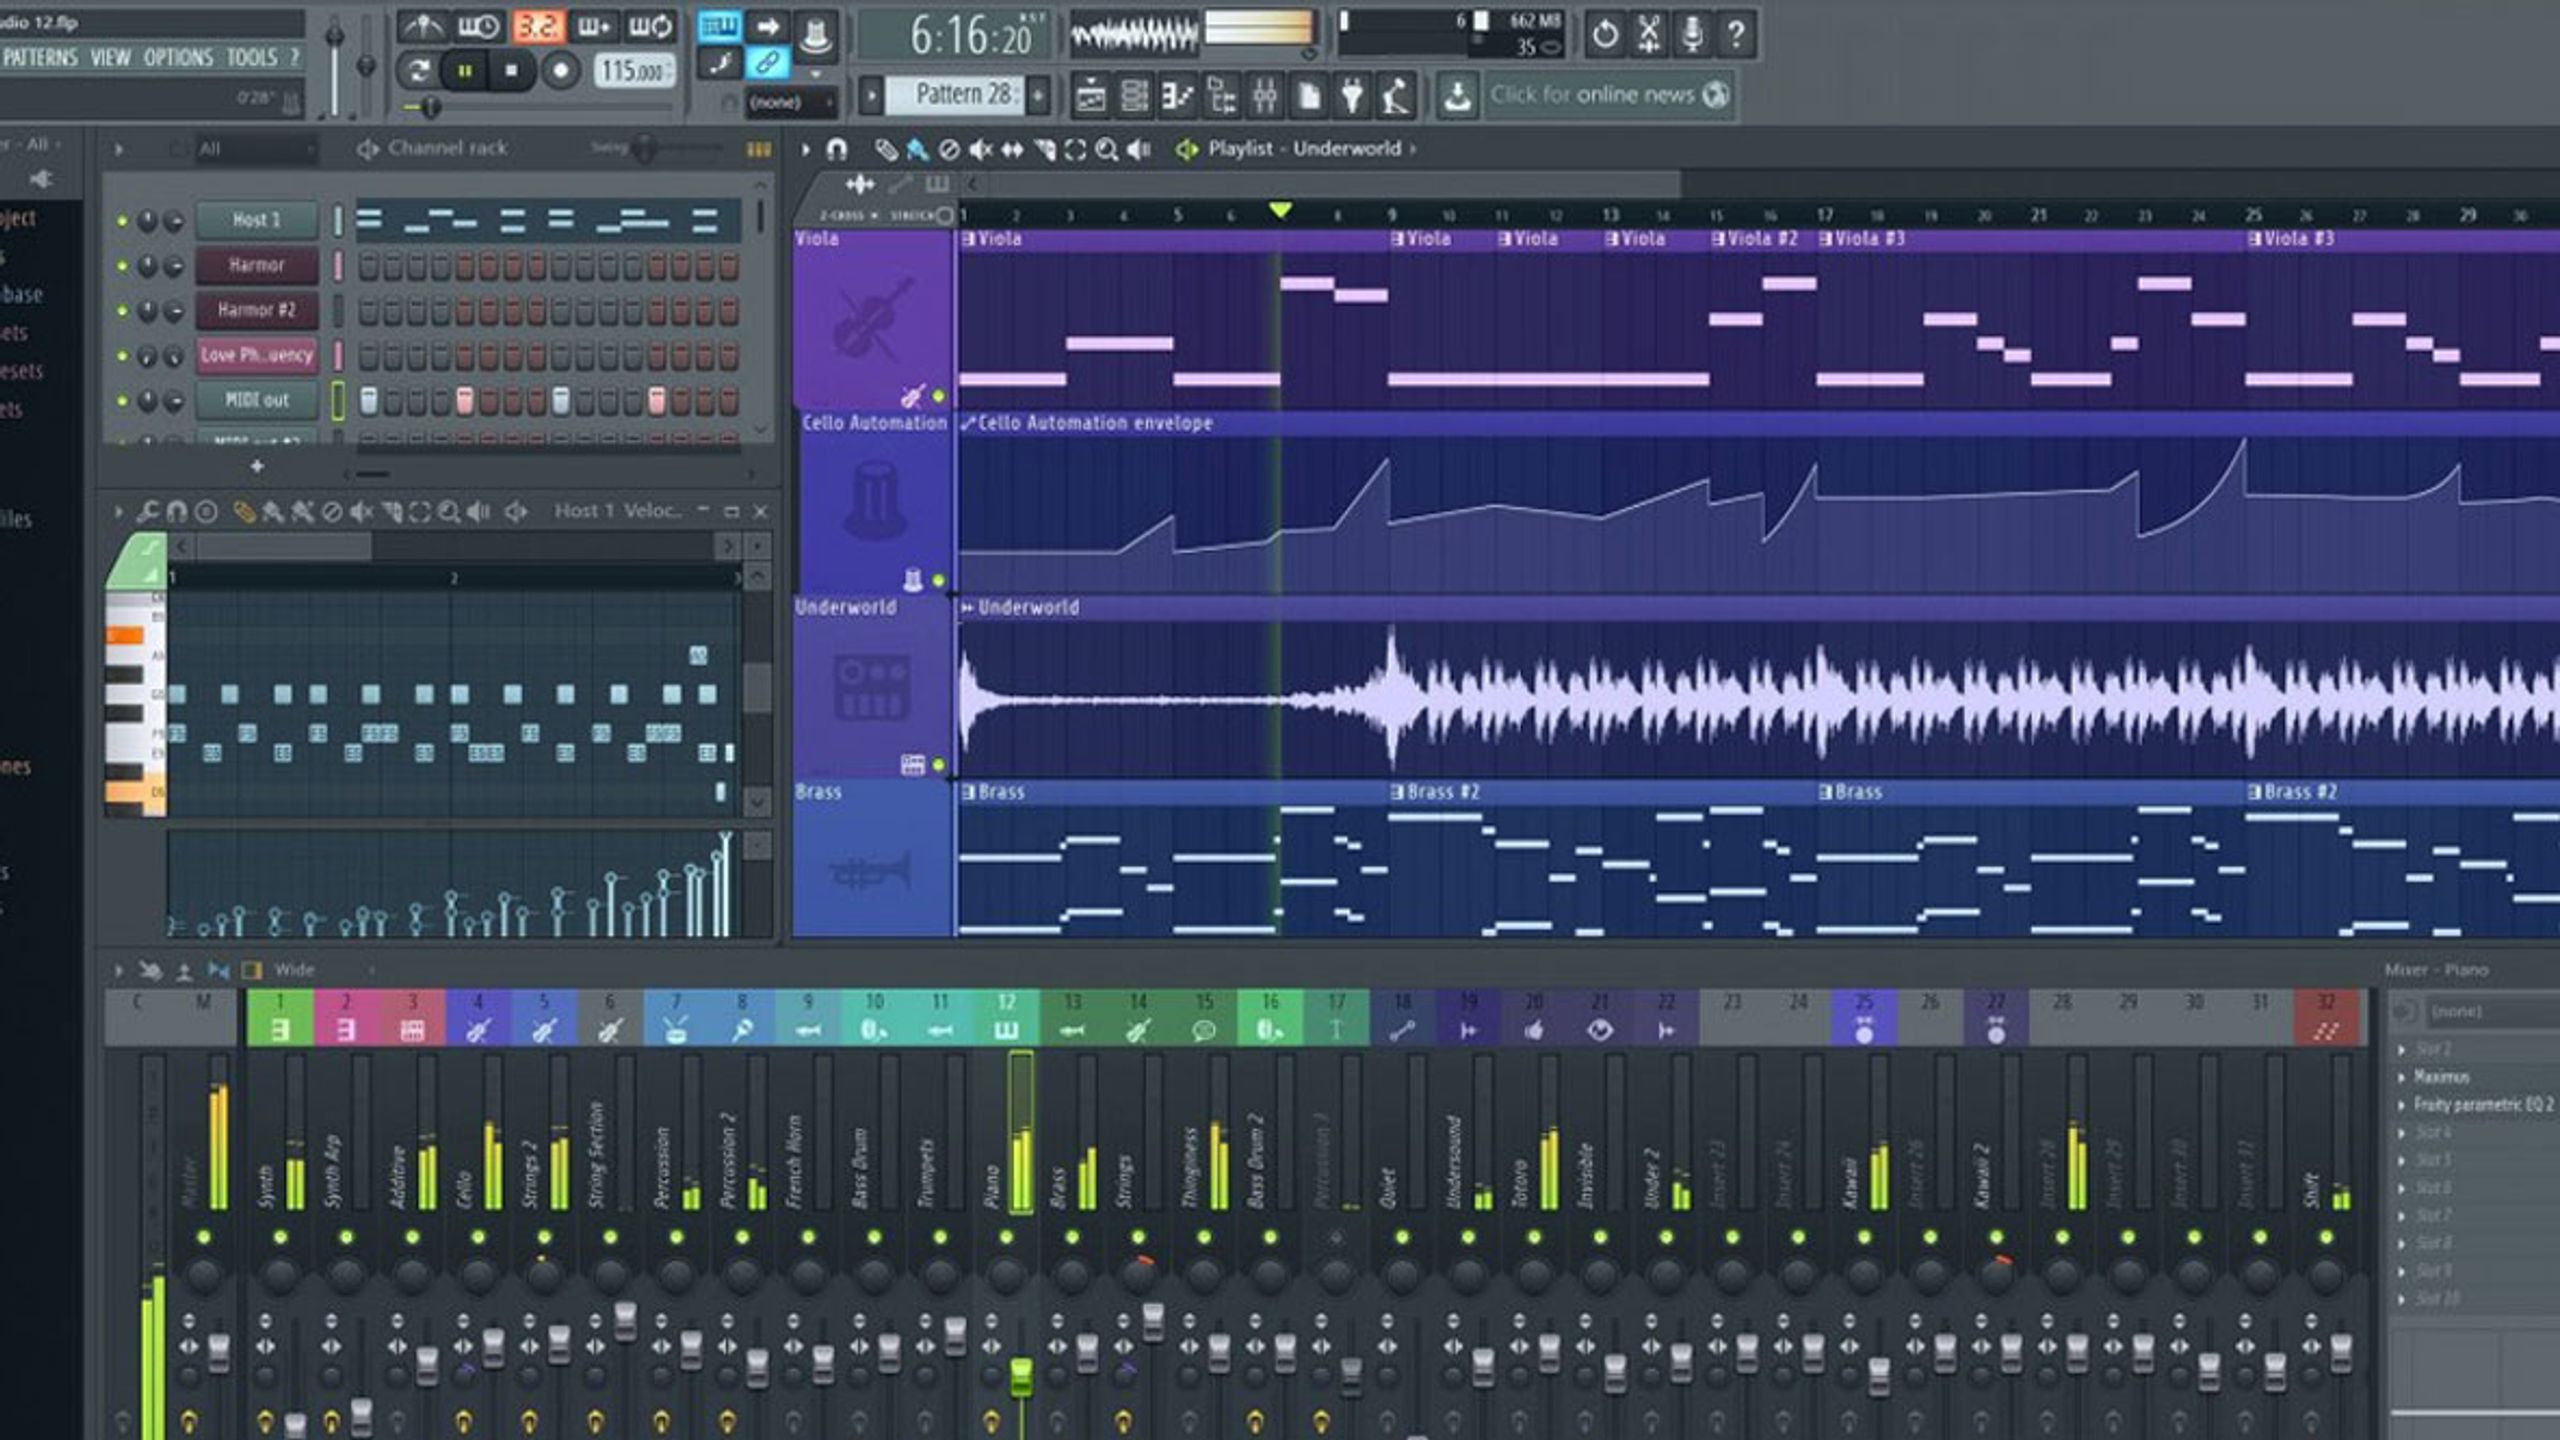Screen dimensions: 2560x1440
Task: Click the Click for online news link
Action: [x=1592, y=95]
